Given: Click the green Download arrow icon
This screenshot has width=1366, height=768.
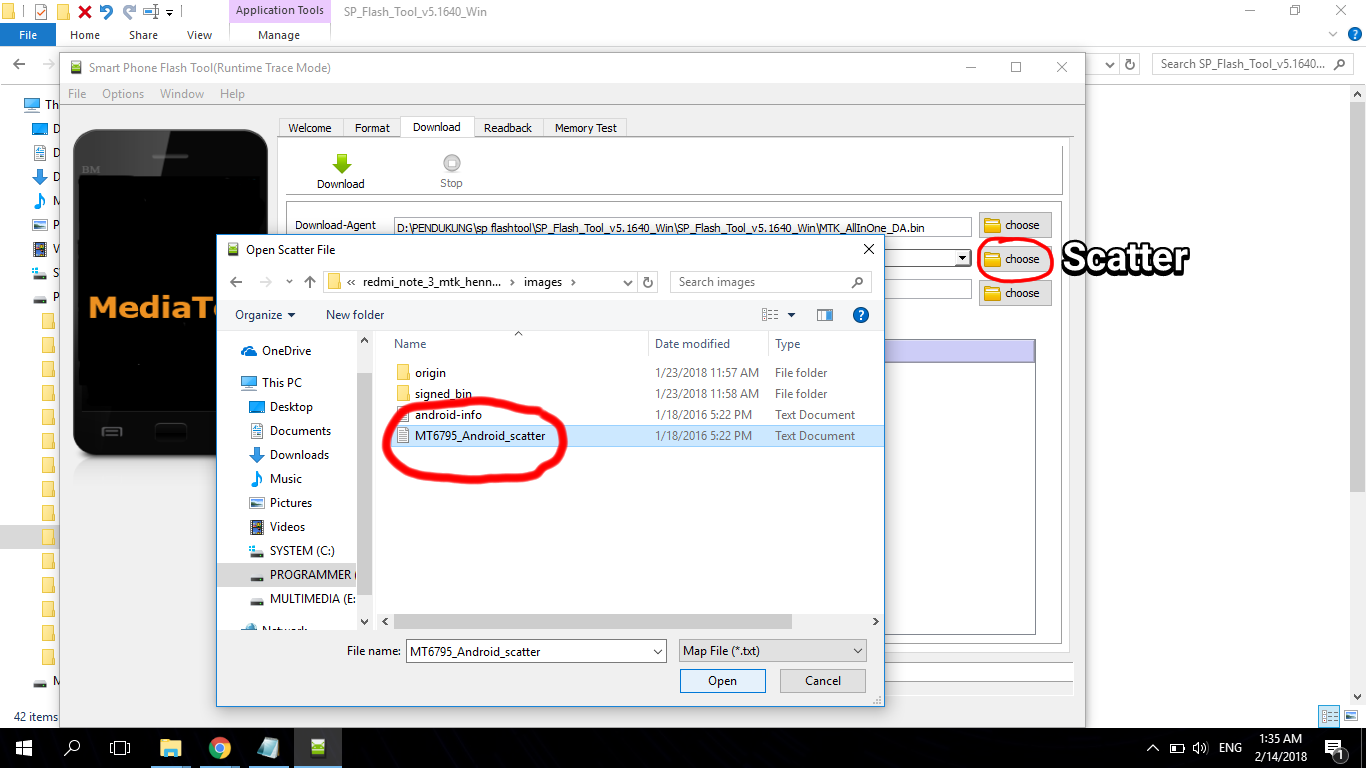Looking at the screenshot, I should pyautogui.click(x=341, y=164).
